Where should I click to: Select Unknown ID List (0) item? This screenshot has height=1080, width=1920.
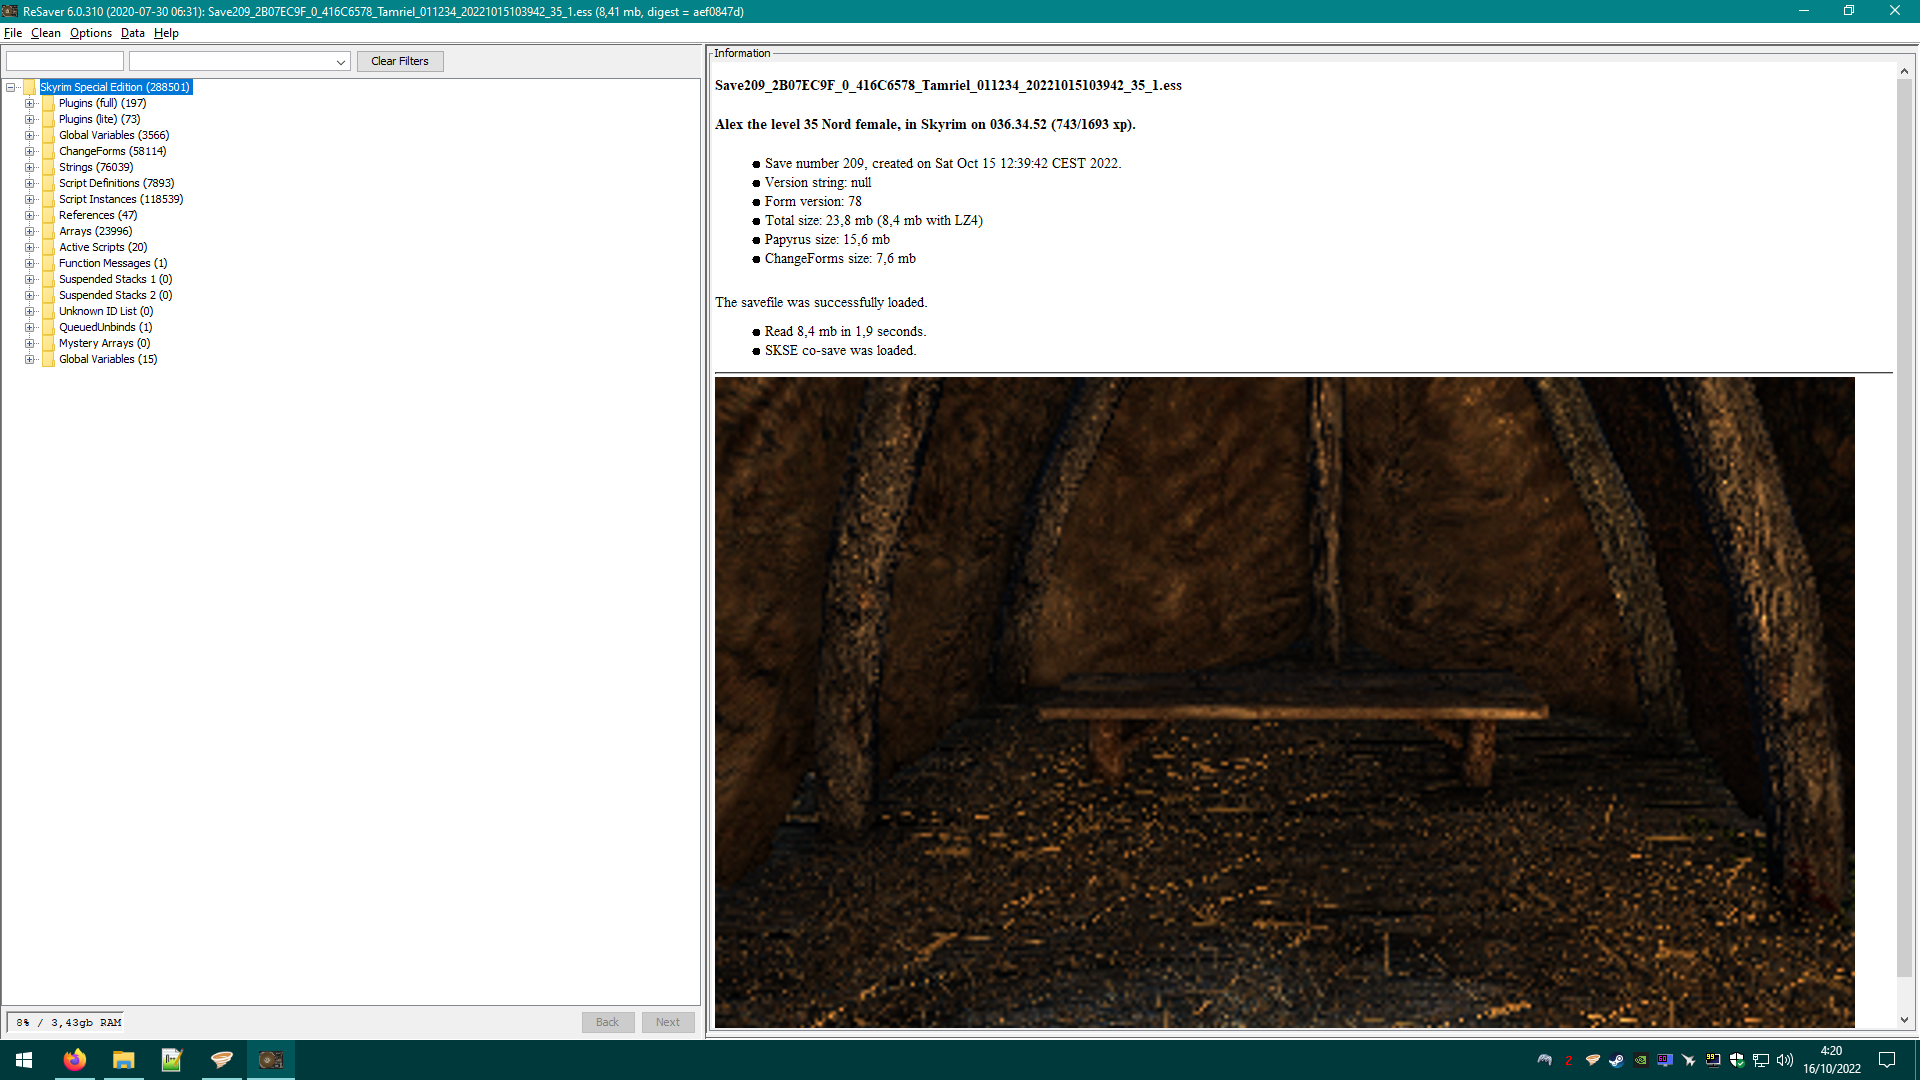[106, 311]
